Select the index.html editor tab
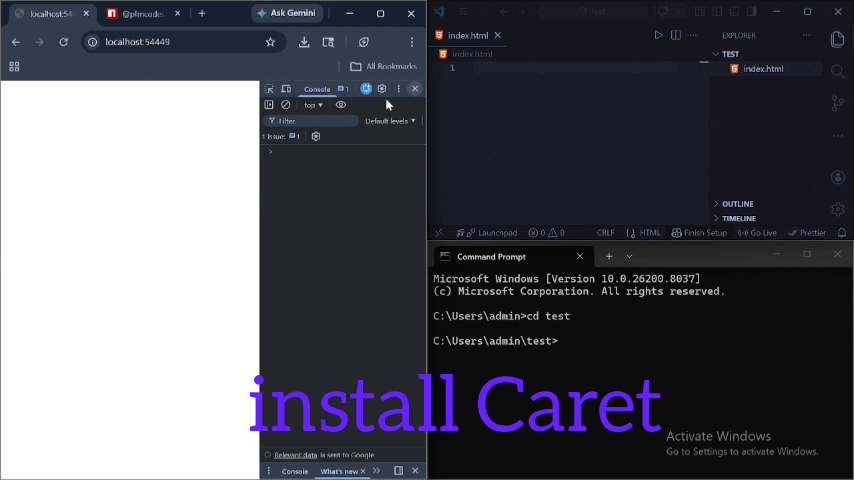The width and height of the screenshot is (854, 480). tap(469, 35)
